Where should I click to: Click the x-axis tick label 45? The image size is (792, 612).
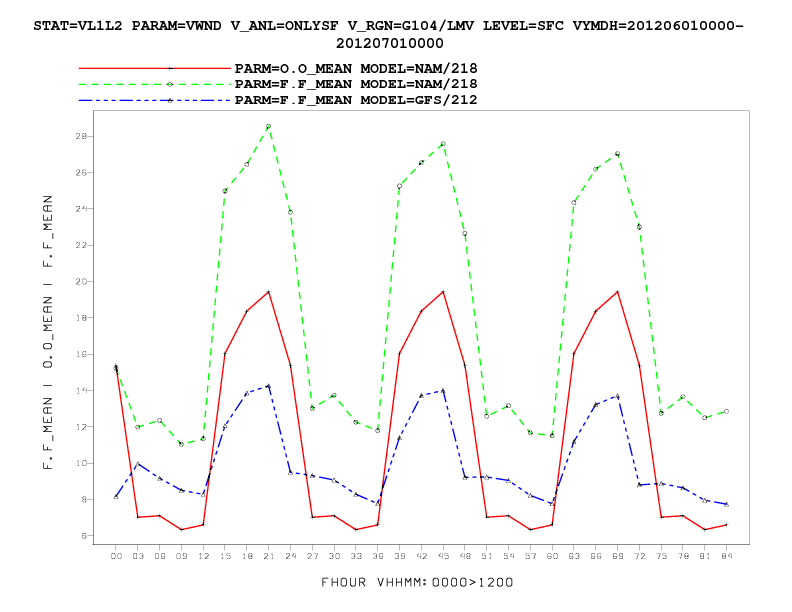(443, 556)
